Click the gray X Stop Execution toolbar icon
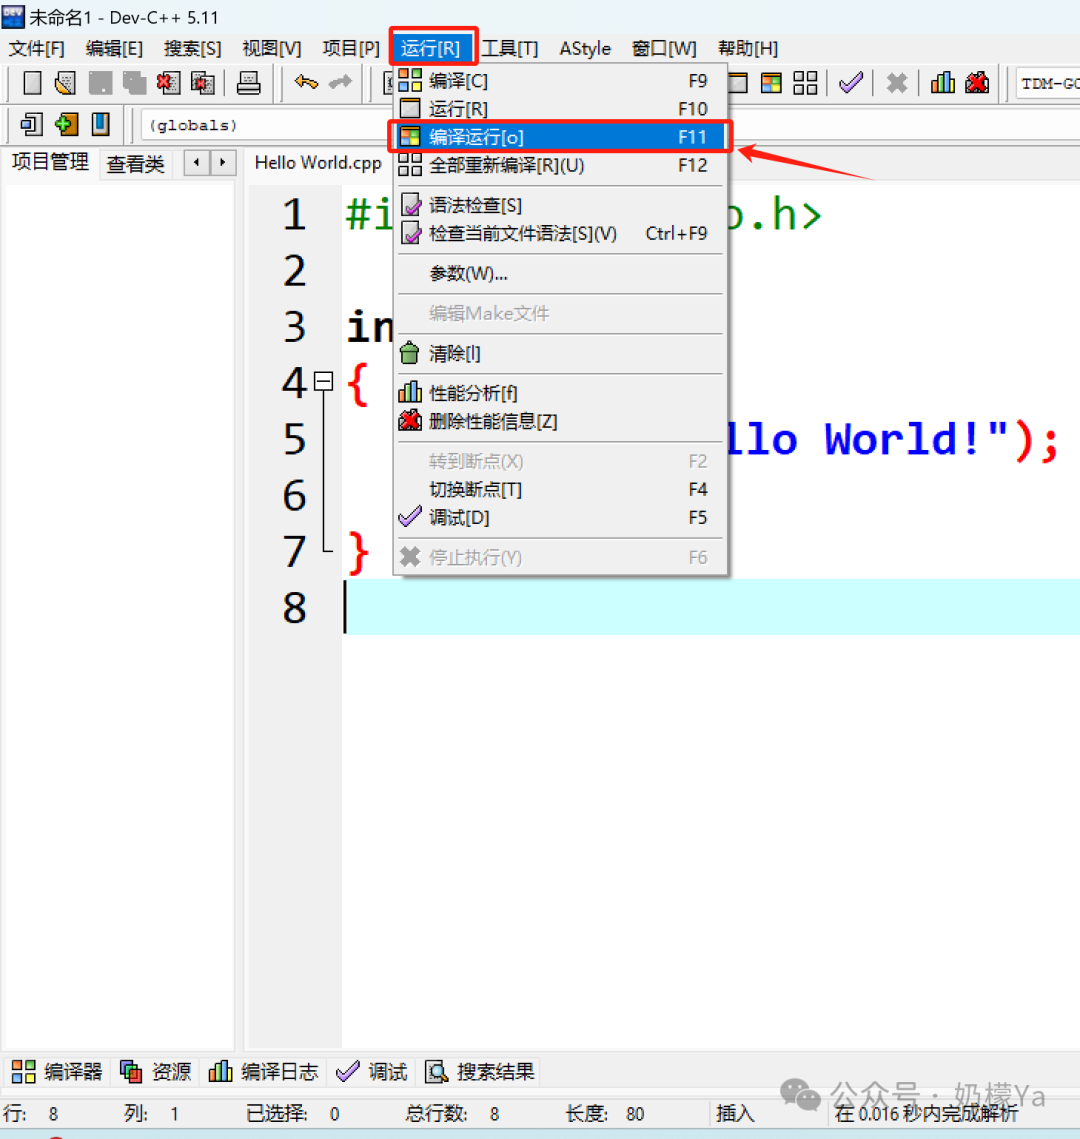The width and height of the screenshot is (1080, 1139). tap(897, 83)
